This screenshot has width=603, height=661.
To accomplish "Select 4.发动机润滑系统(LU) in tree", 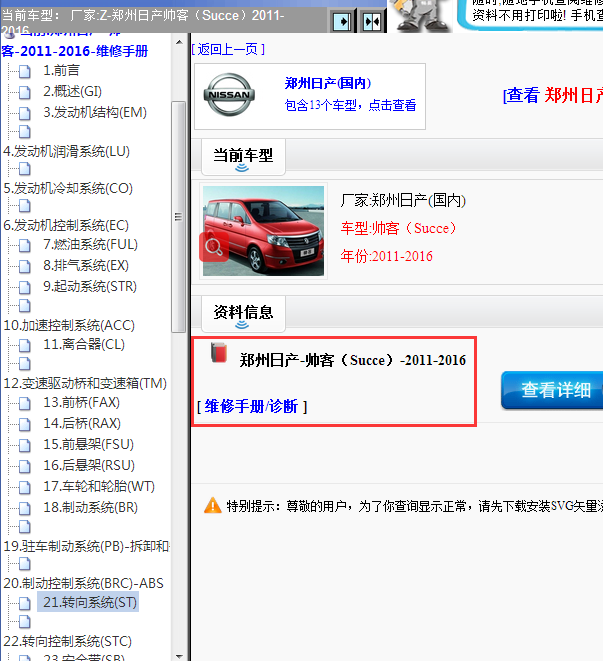I will pos(67,151).
